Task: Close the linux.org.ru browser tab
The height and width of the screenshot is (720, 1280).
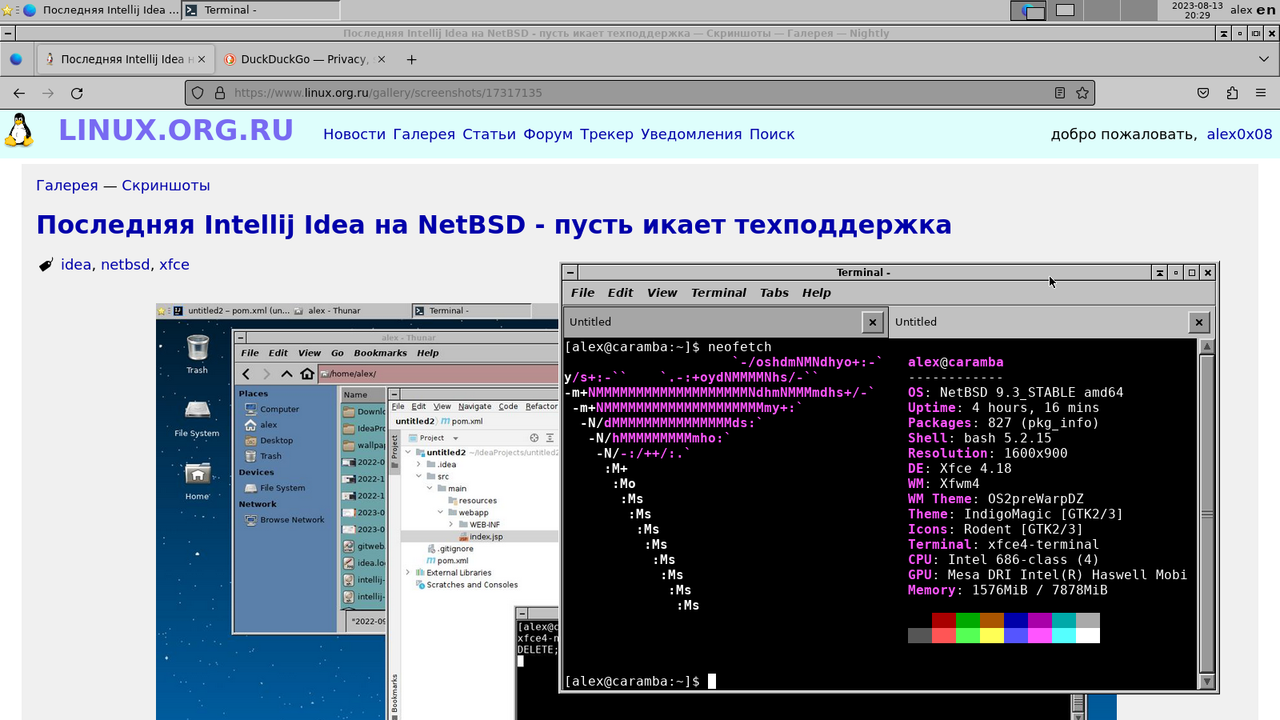Action: [x=201, y=59]
